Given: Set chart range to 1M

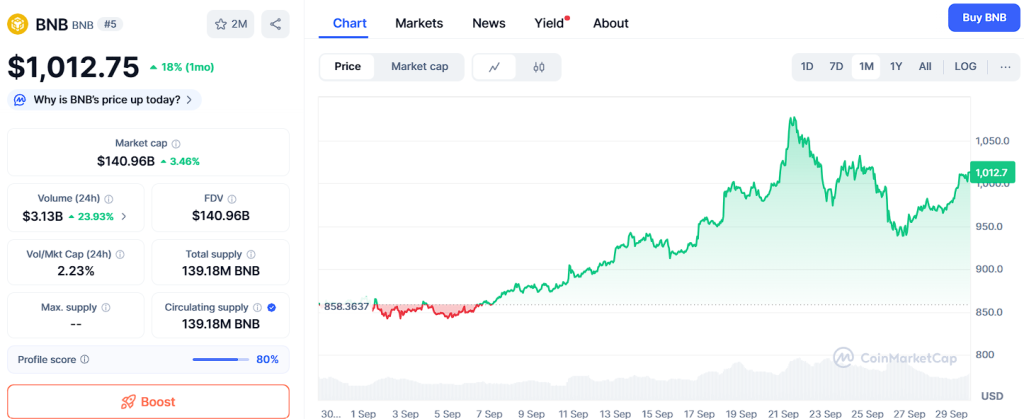Looking at the screenshot, I should tap(867, 67).
